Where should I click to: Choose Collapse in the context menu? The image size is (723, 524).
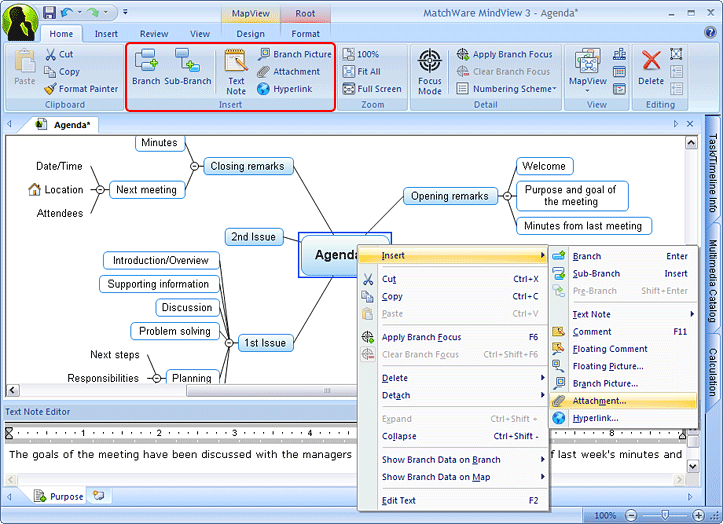(453, 436)
